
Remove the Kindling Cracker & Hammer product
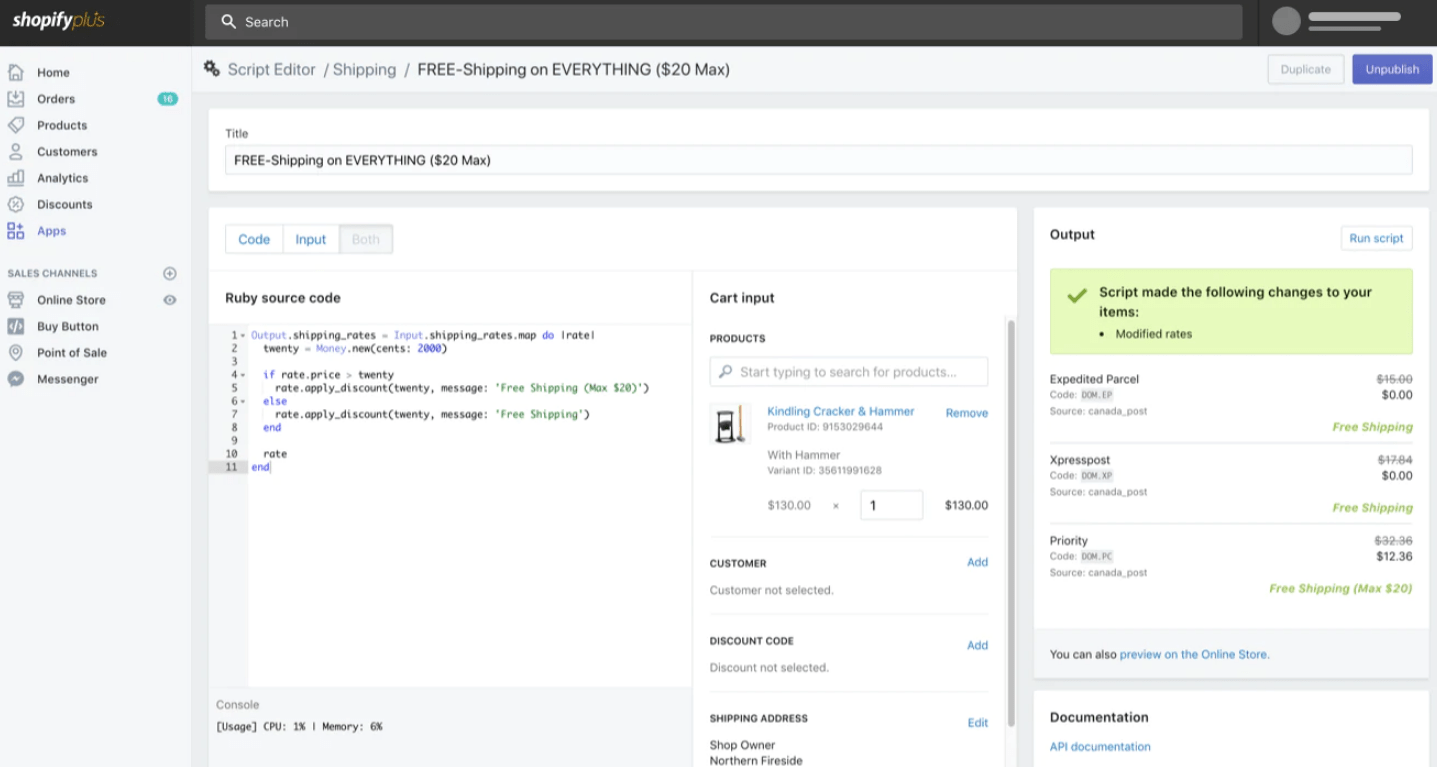click(966, 412)
